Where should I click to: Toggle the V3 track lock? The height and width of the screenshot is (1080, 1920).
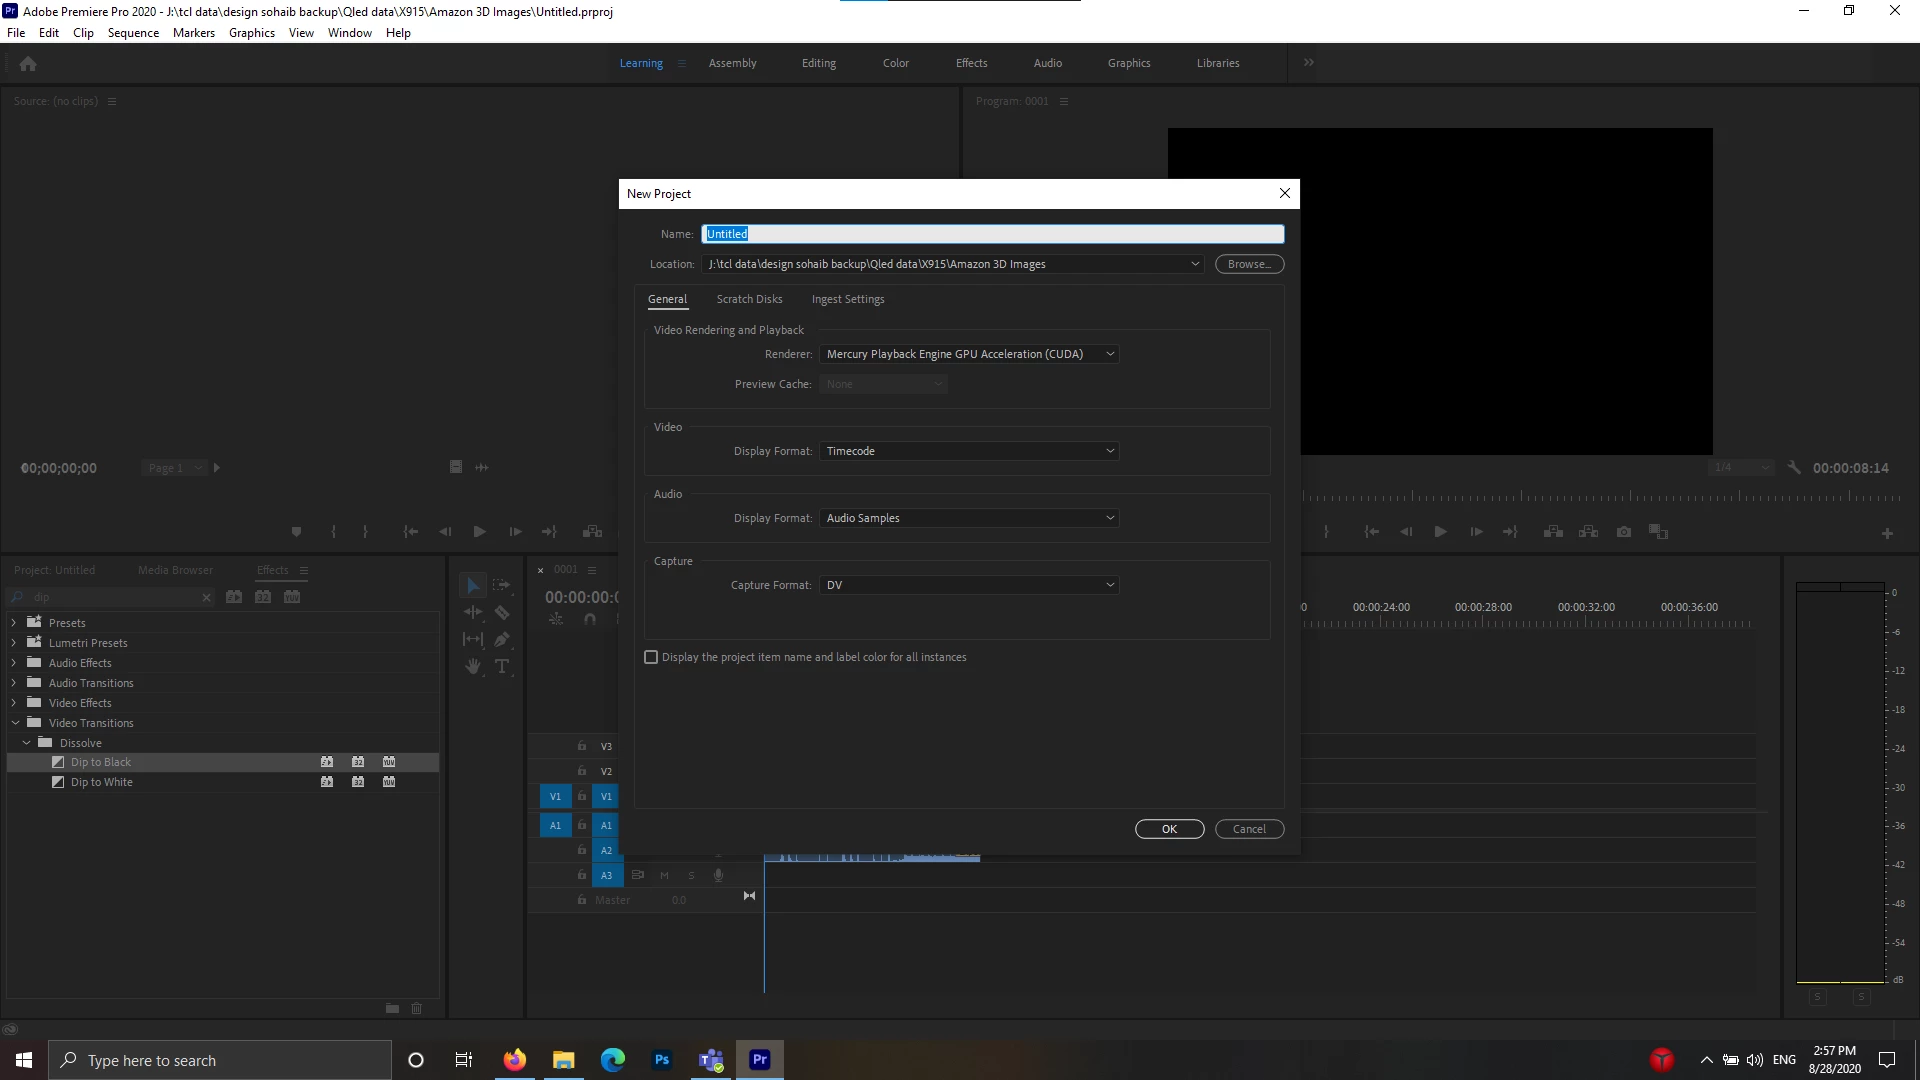pos(581,746)
